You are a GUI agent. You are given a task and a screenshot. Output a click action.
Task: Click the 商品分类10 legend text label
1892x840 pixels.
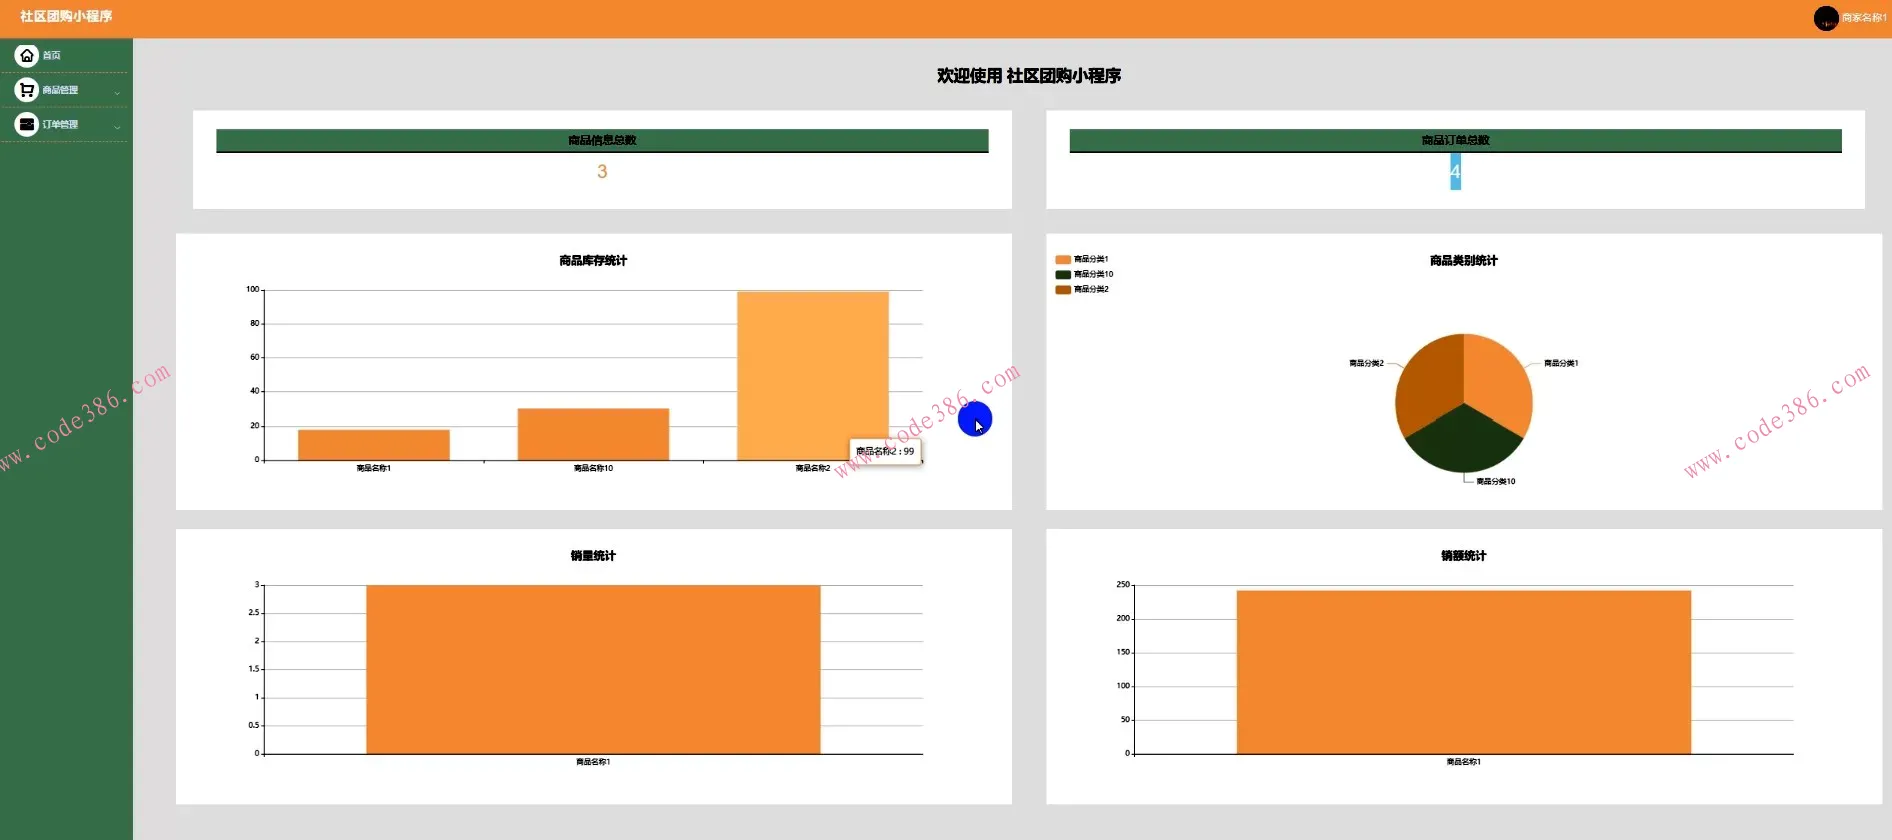coord(1094,274)
